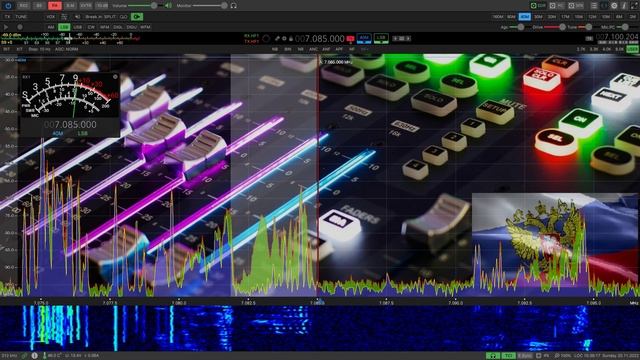Toggle the ANC button
Image resolution: width=640 pixels, height=360 pixels.
[x=313, y=49]
